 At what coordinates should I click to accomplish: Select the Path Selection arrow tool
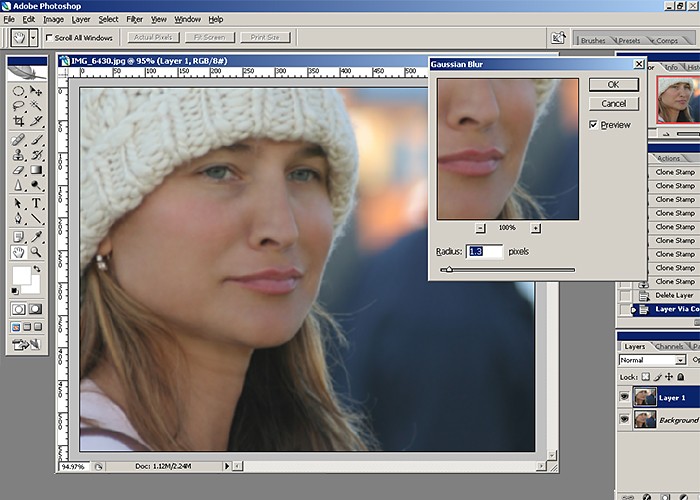point(18,204)
